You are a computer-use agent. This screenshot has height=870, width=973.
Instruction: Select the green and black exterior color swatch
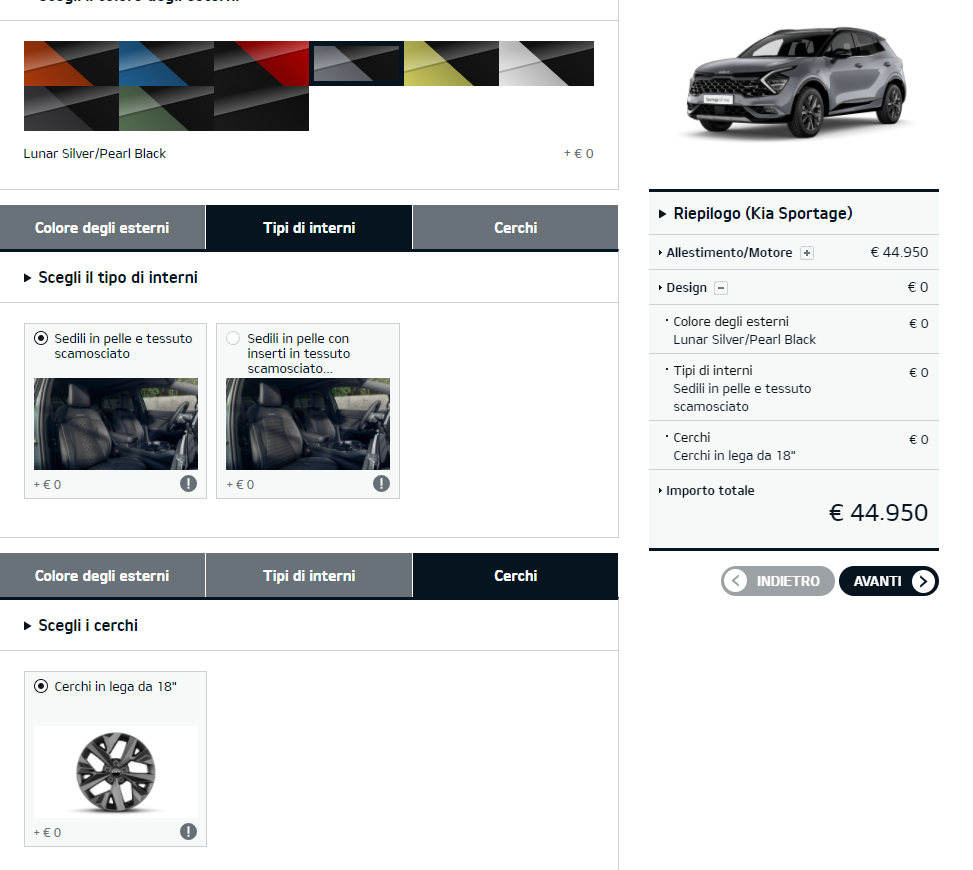[x=166, y=109]
